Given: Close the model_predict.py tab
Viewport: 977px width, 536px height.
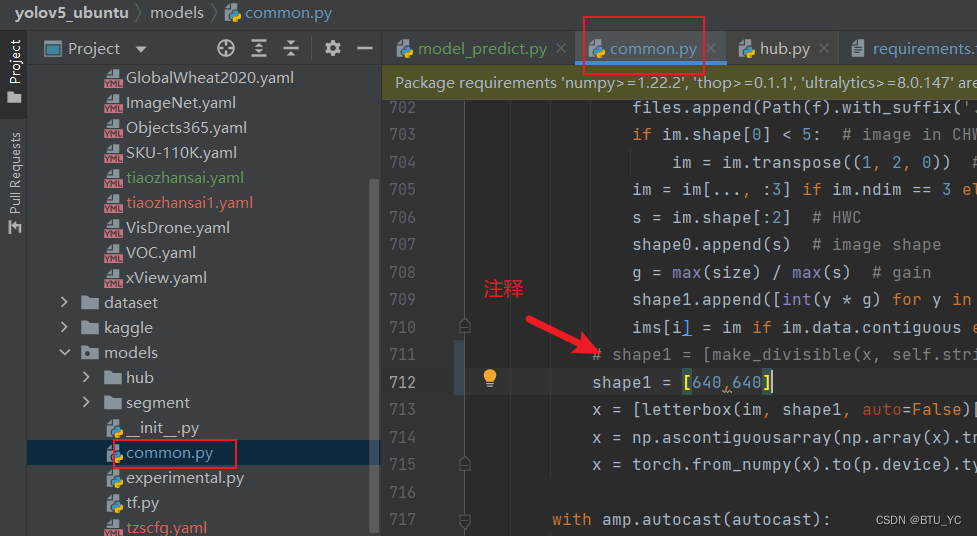Looking at the screenshot, I should click(561, 48).
